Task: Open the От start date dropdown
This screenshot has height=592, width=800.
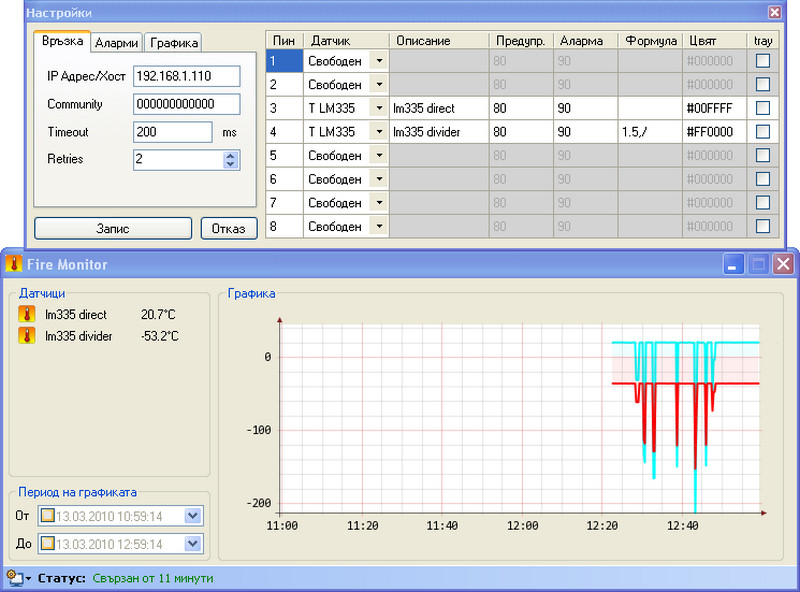Action: coord(193,516)
